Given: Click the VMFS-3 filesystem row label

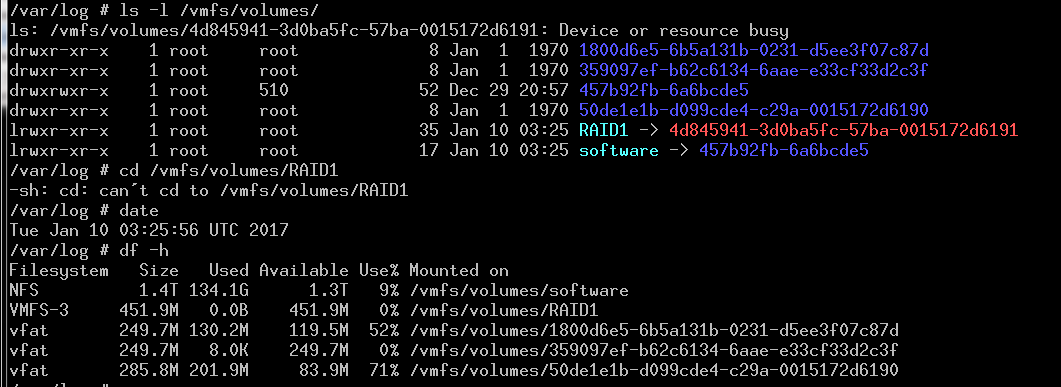Looking at the screenshot, I should pyautogui.click(x=39, y=311).
